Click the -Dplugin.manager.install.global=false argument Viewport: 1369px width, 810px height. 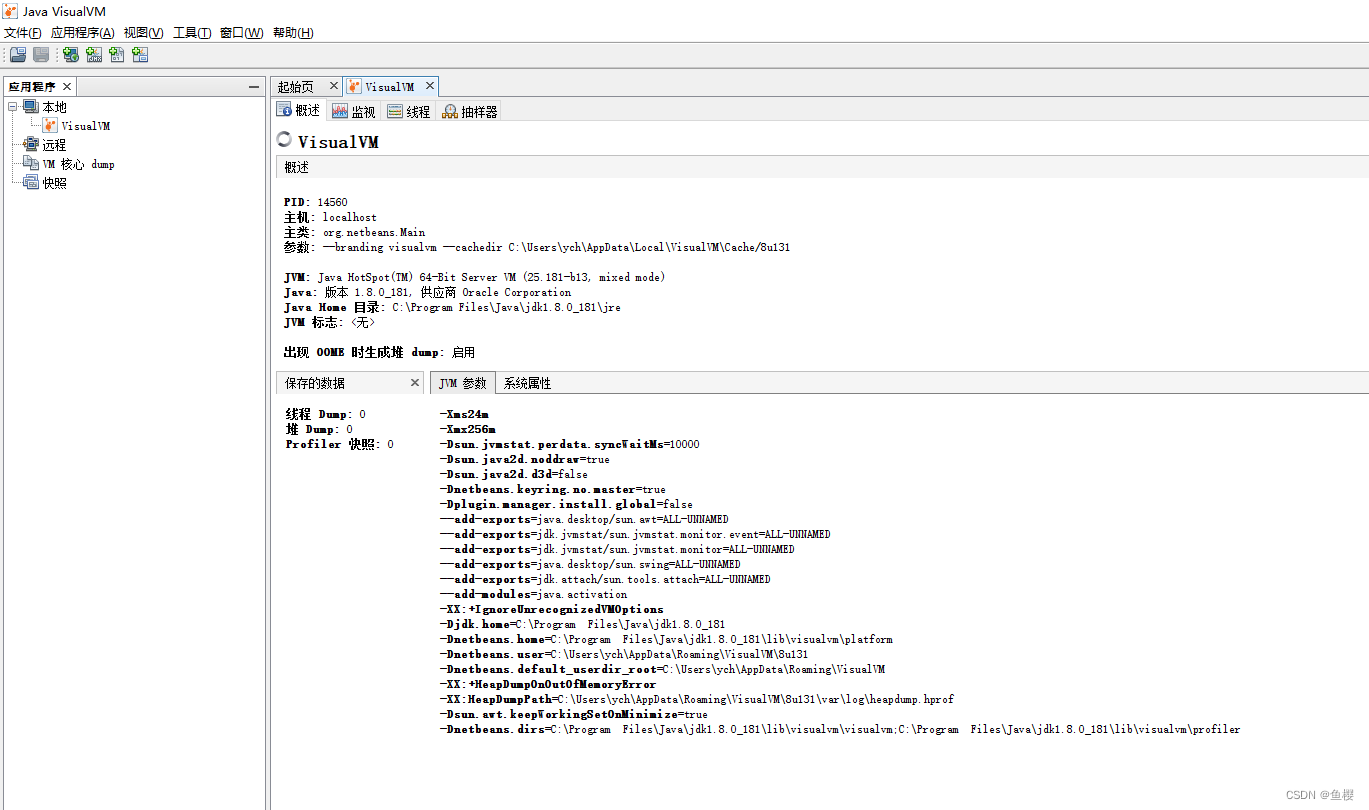[x=566, y=504]
